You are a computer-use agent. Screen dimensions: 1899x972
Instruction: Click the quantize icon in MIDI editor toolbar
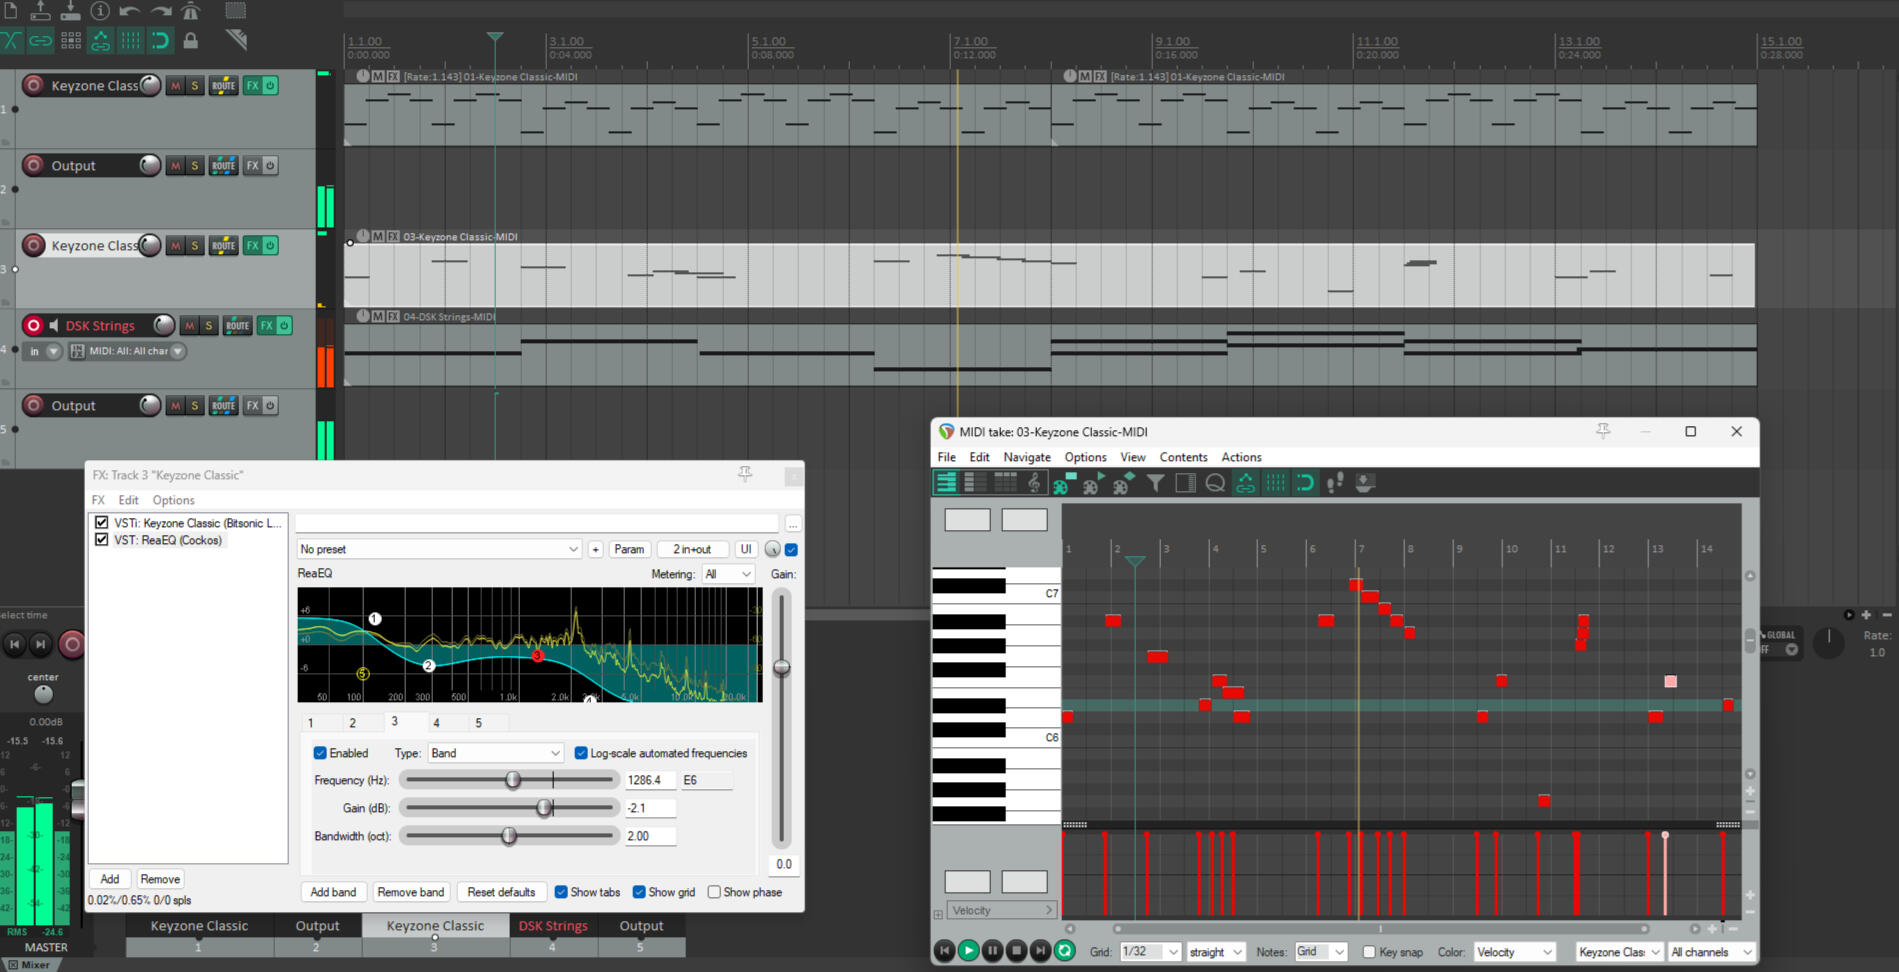pos(1215,484)
